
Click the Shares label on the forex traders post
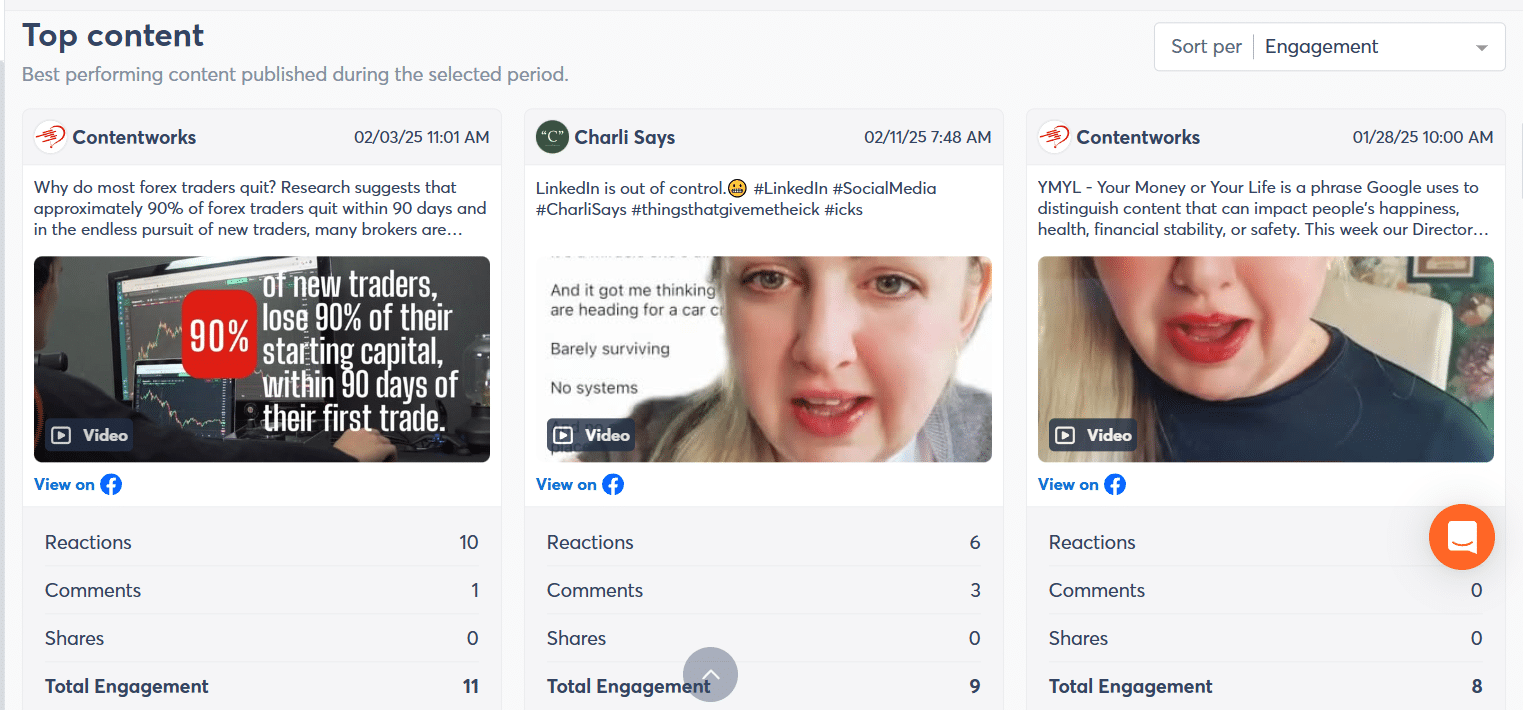pos(74,638)
